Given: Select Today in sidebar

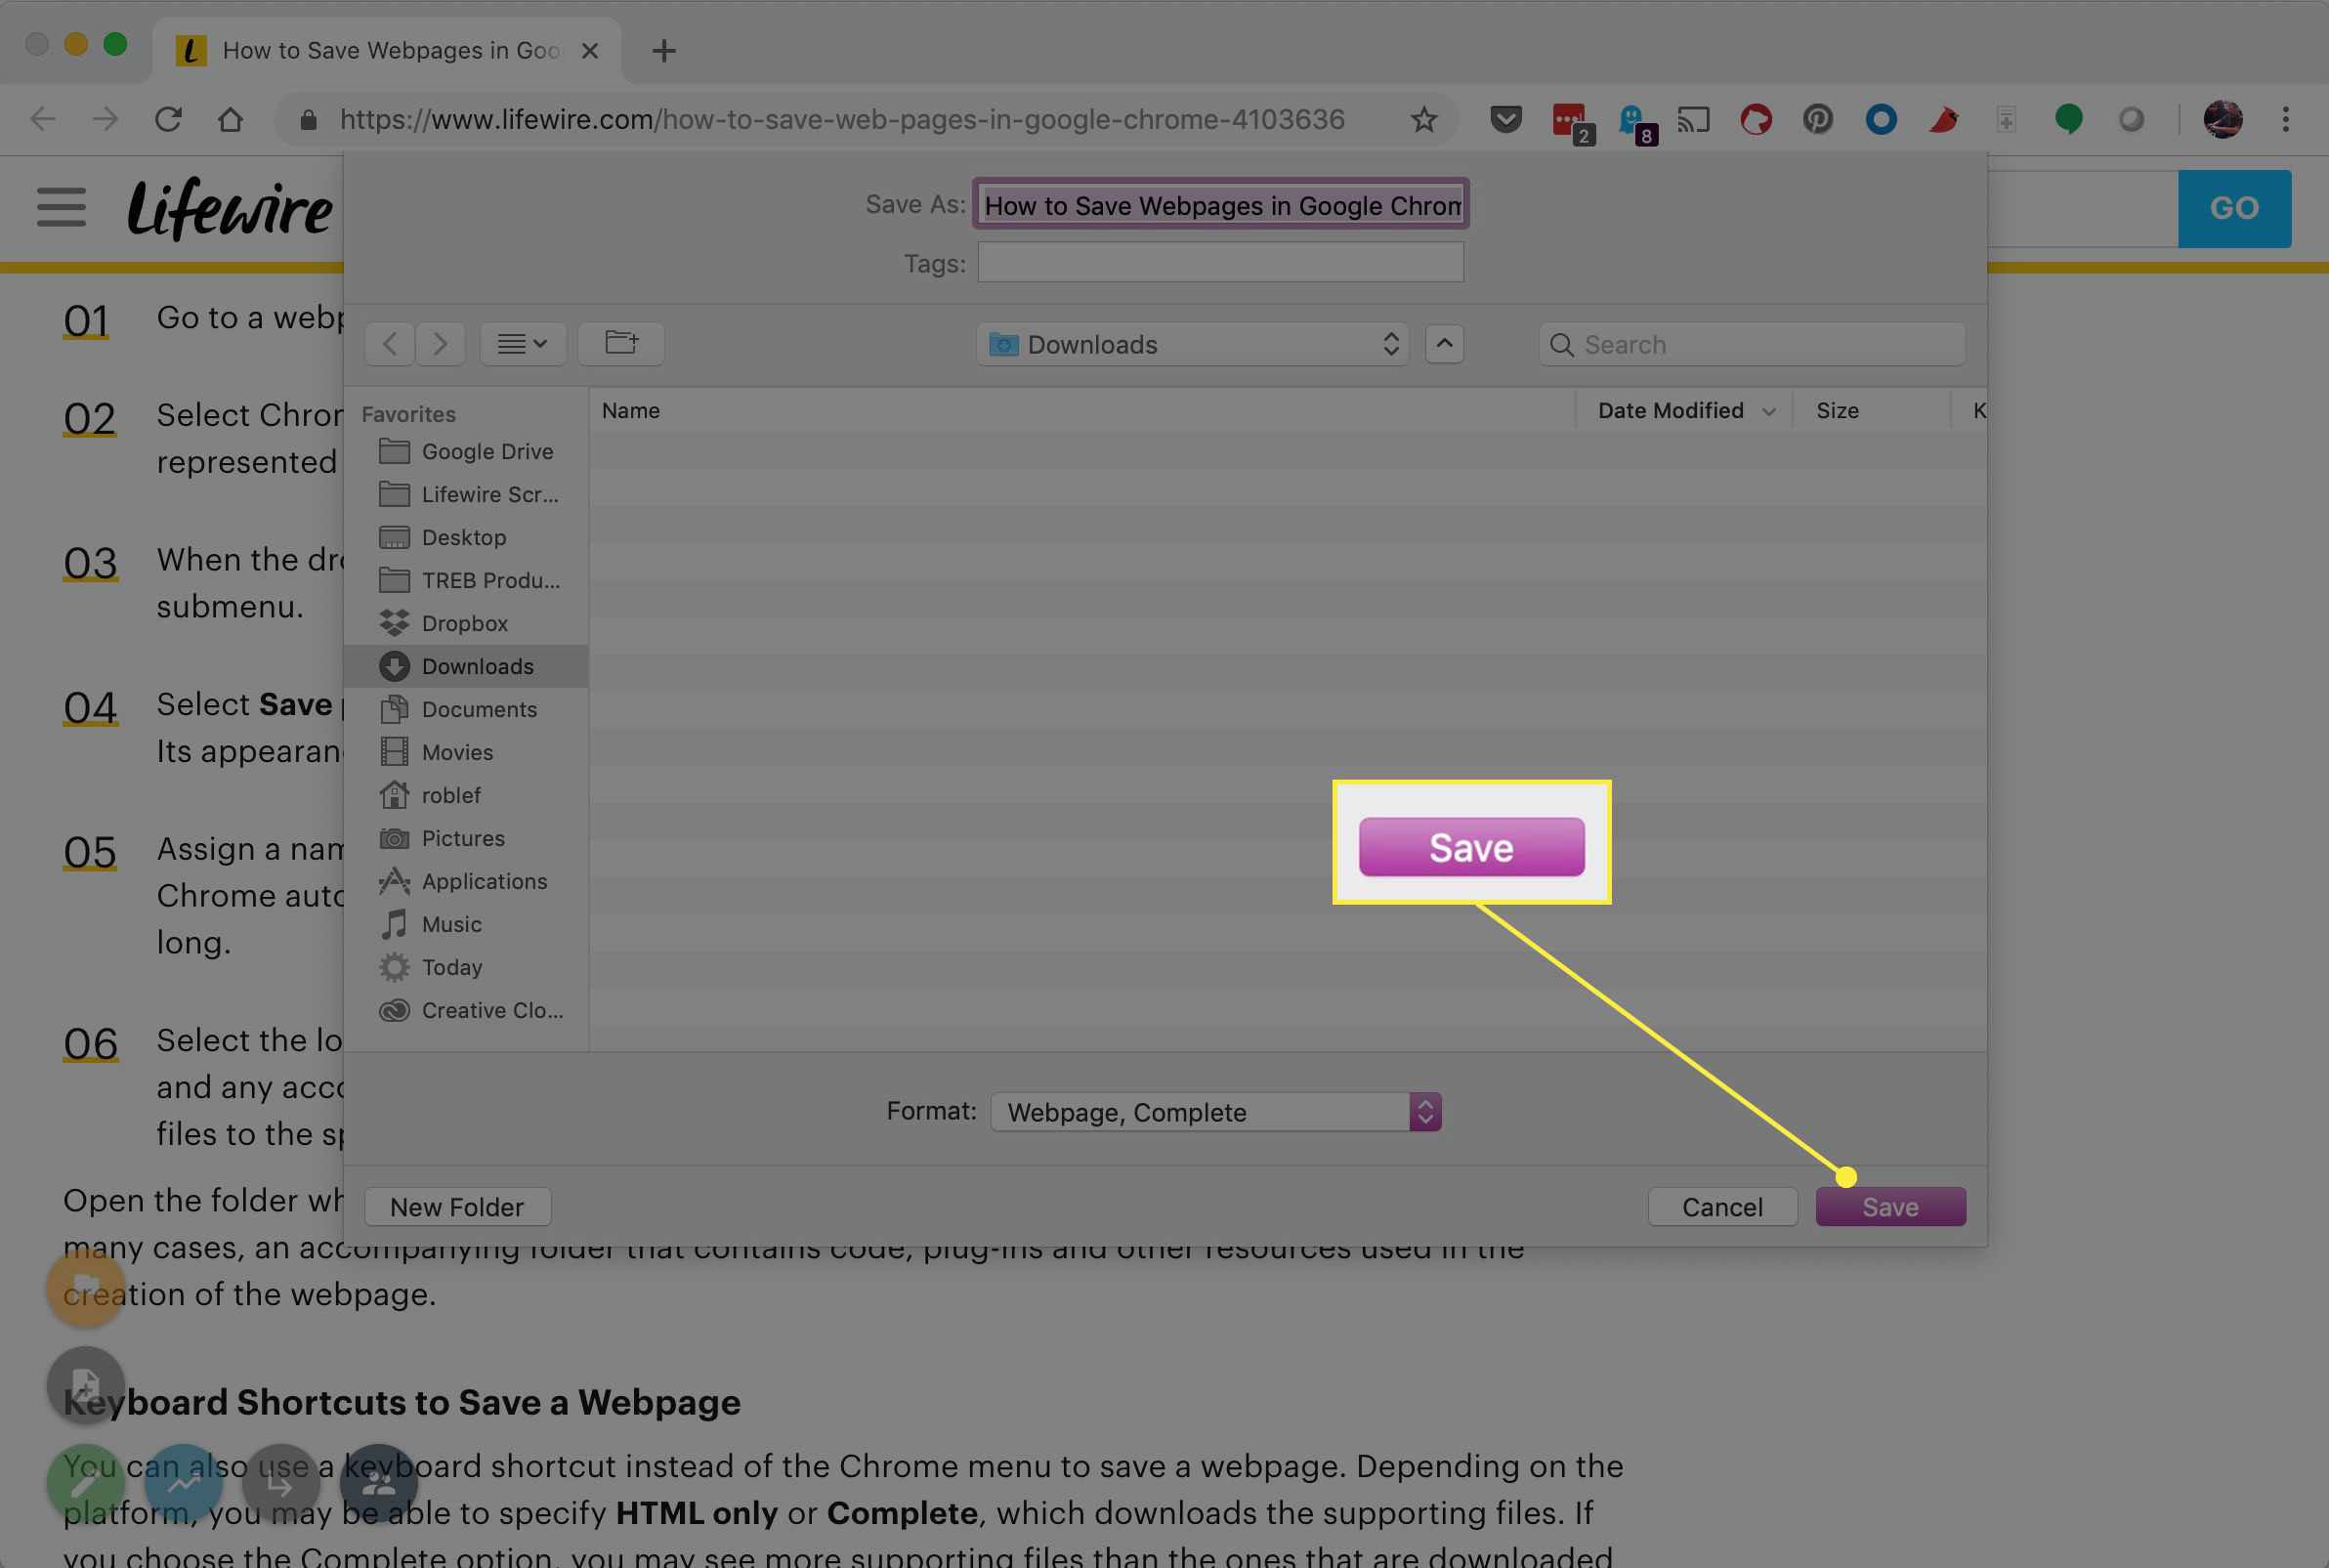Looking at the screenshot, I should pyautogui.click(x=466, y=967).
